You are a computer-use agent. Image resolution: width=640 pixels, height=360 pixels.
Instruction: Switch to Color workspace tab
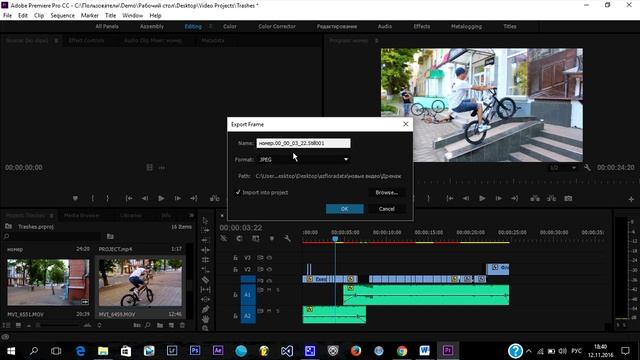pyautogui.click(x=229, y=27)
